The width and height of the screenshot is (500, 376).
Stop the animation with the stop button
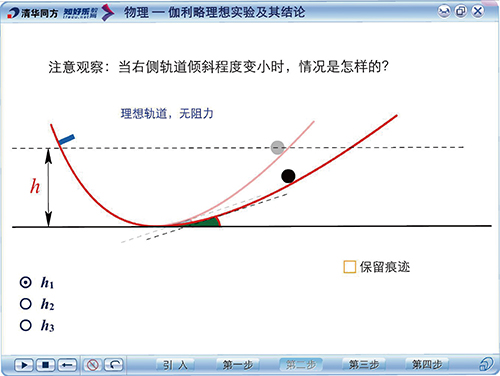[46, 365]
